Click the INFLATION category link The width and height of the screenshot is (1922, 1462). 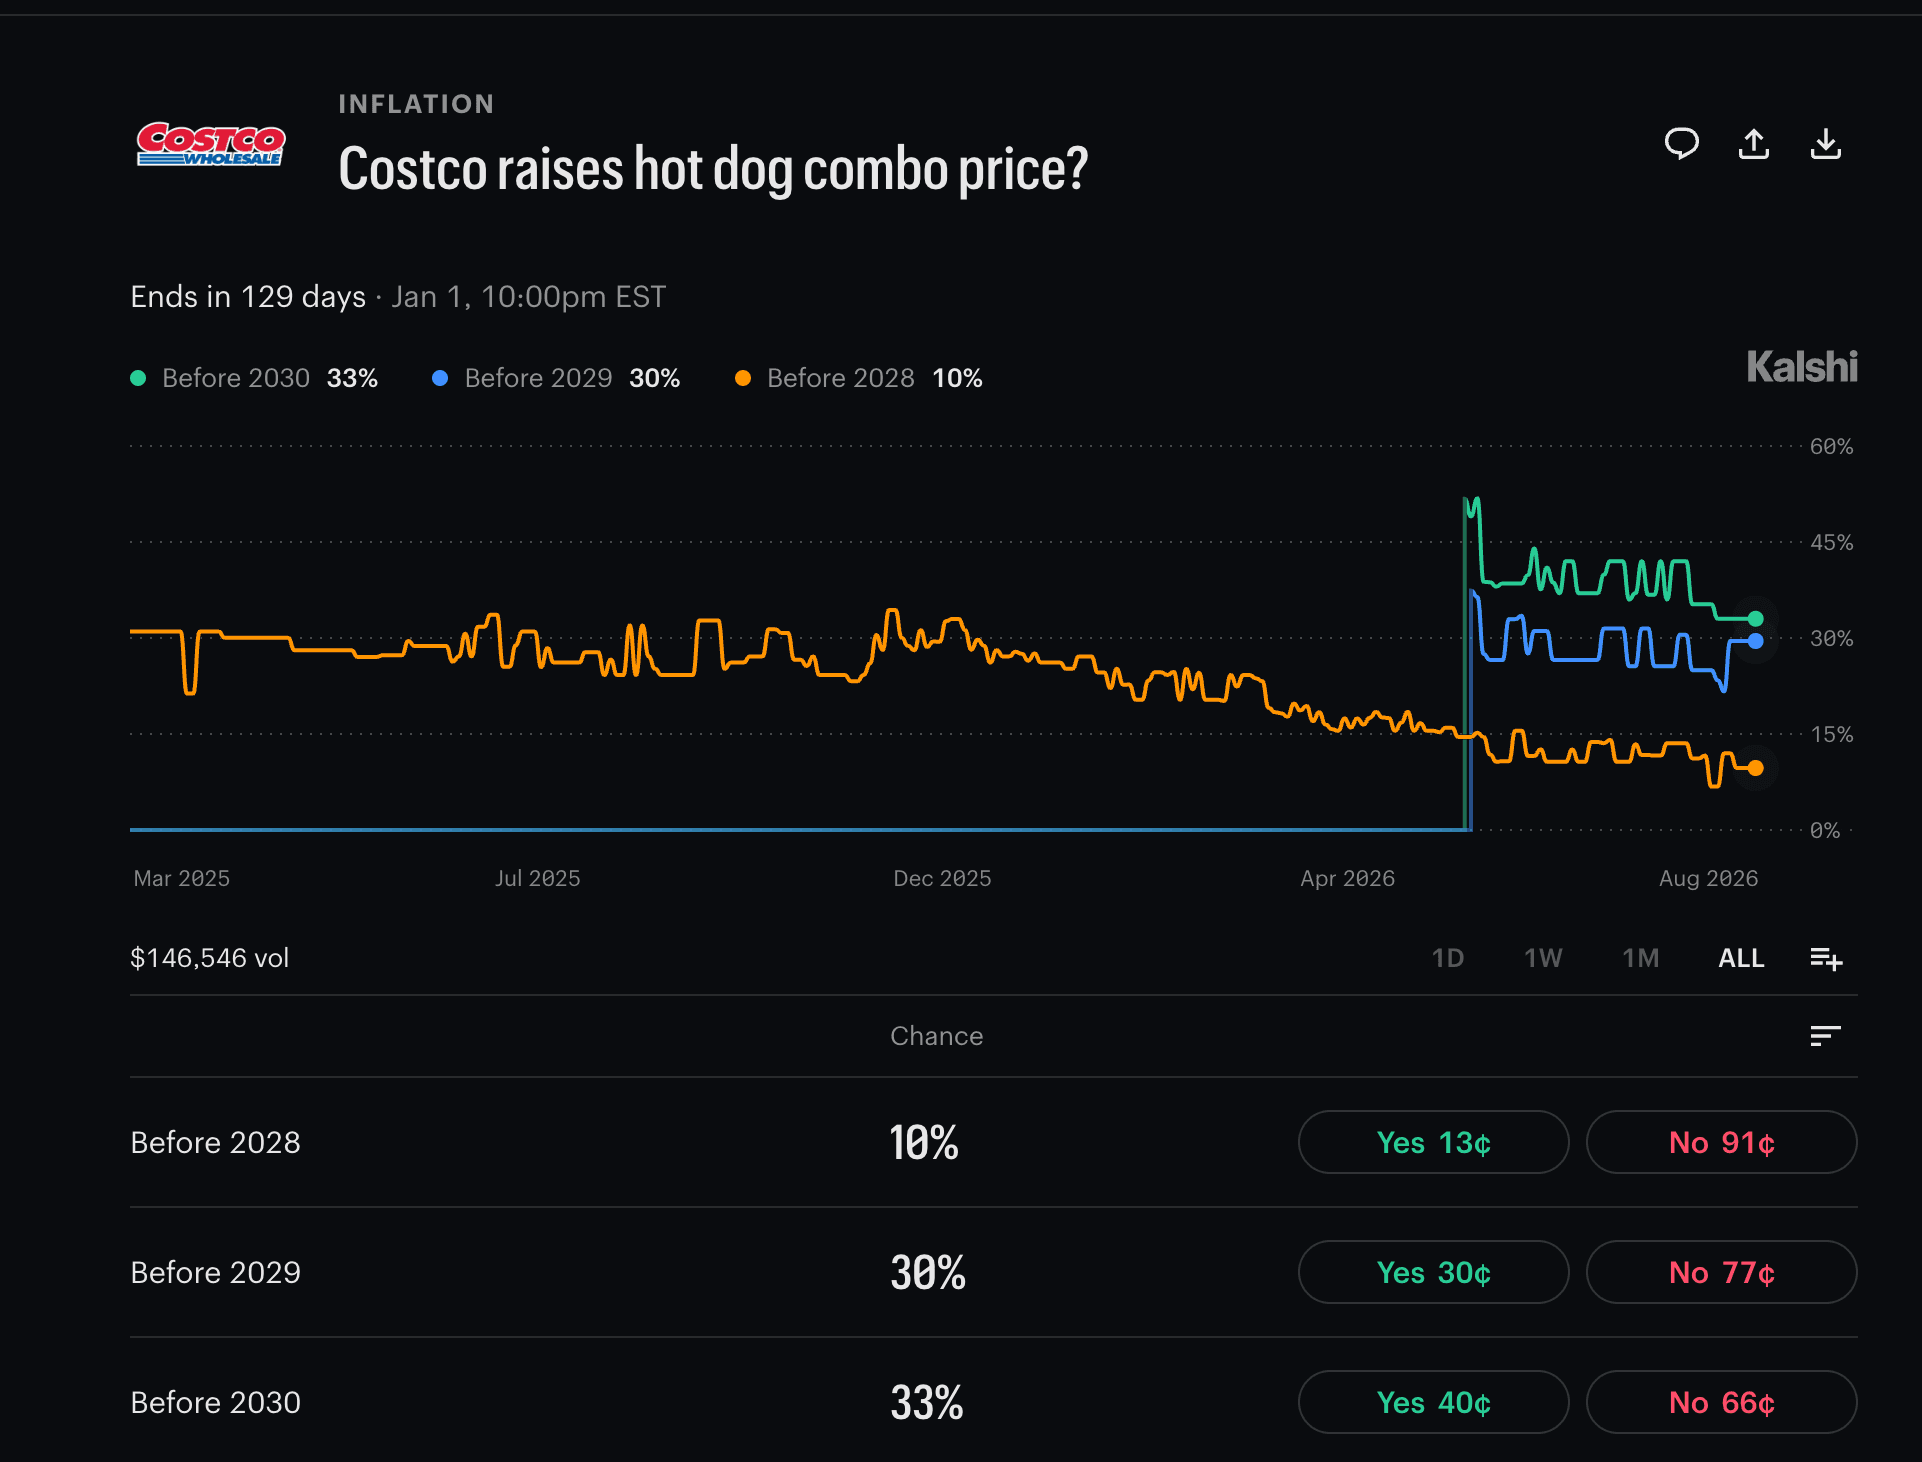[x=416, y=104]
